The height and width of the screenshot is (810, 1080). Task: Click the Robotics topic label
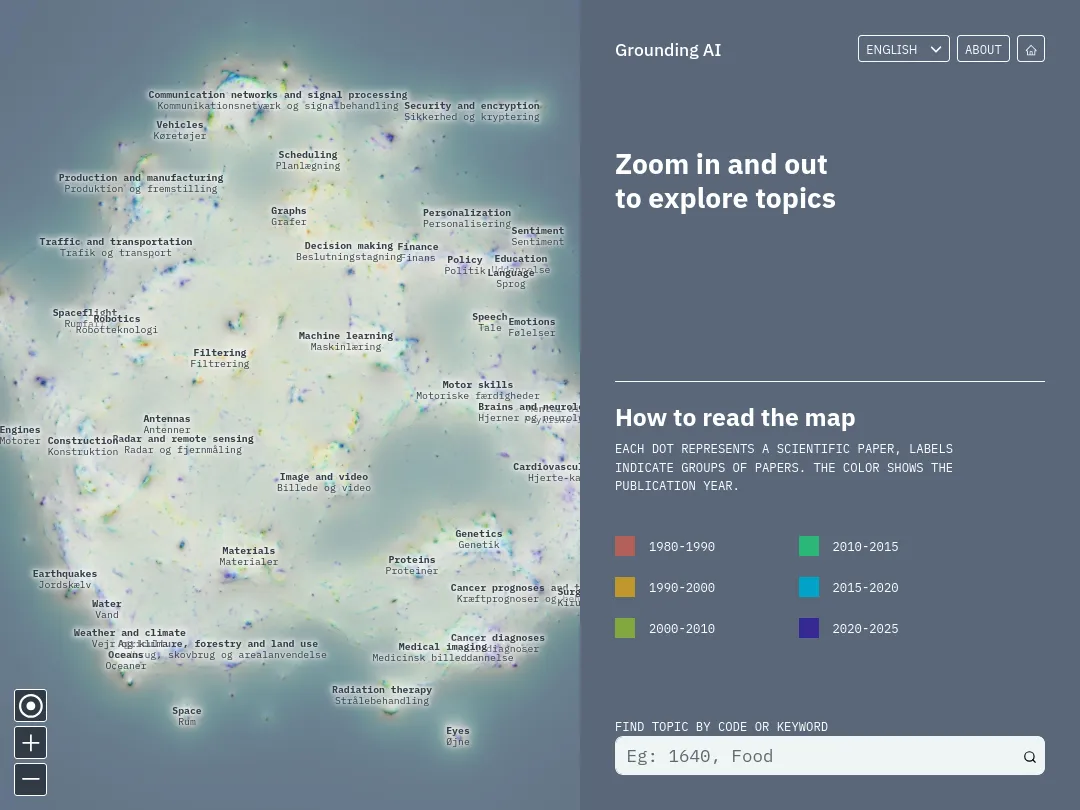click(117, 320)
